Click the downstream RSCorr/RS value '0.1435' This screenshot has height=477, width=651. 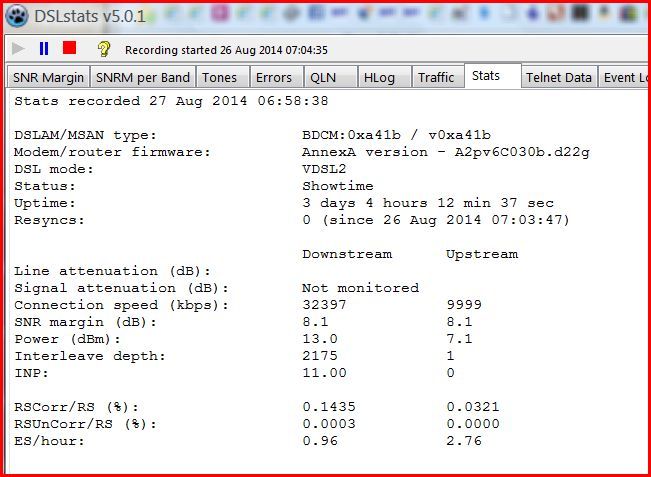329,407
